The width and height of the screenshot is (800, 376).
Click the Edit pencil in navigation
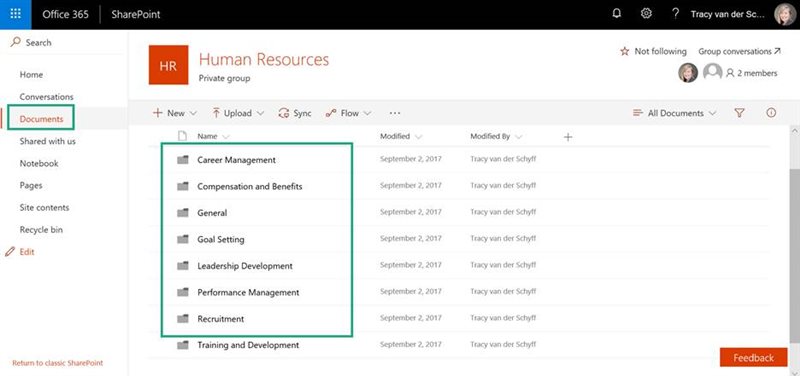(x=10, y=252)
